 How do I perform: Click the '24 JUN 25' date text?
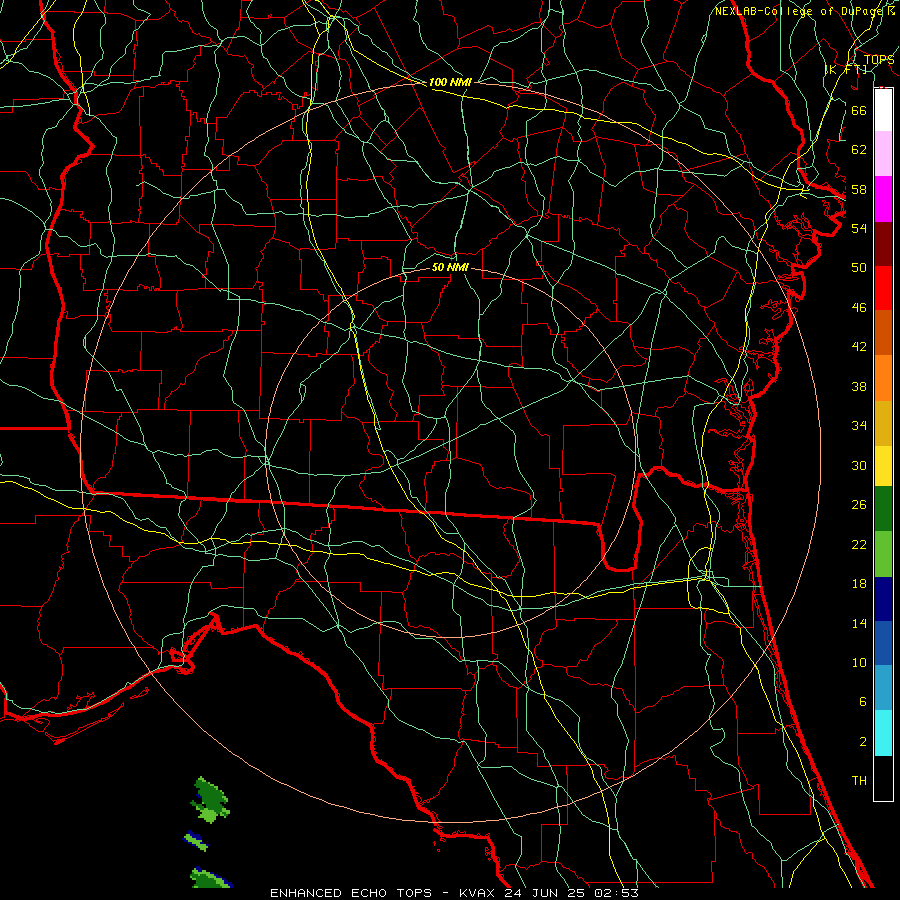[545, 893]
